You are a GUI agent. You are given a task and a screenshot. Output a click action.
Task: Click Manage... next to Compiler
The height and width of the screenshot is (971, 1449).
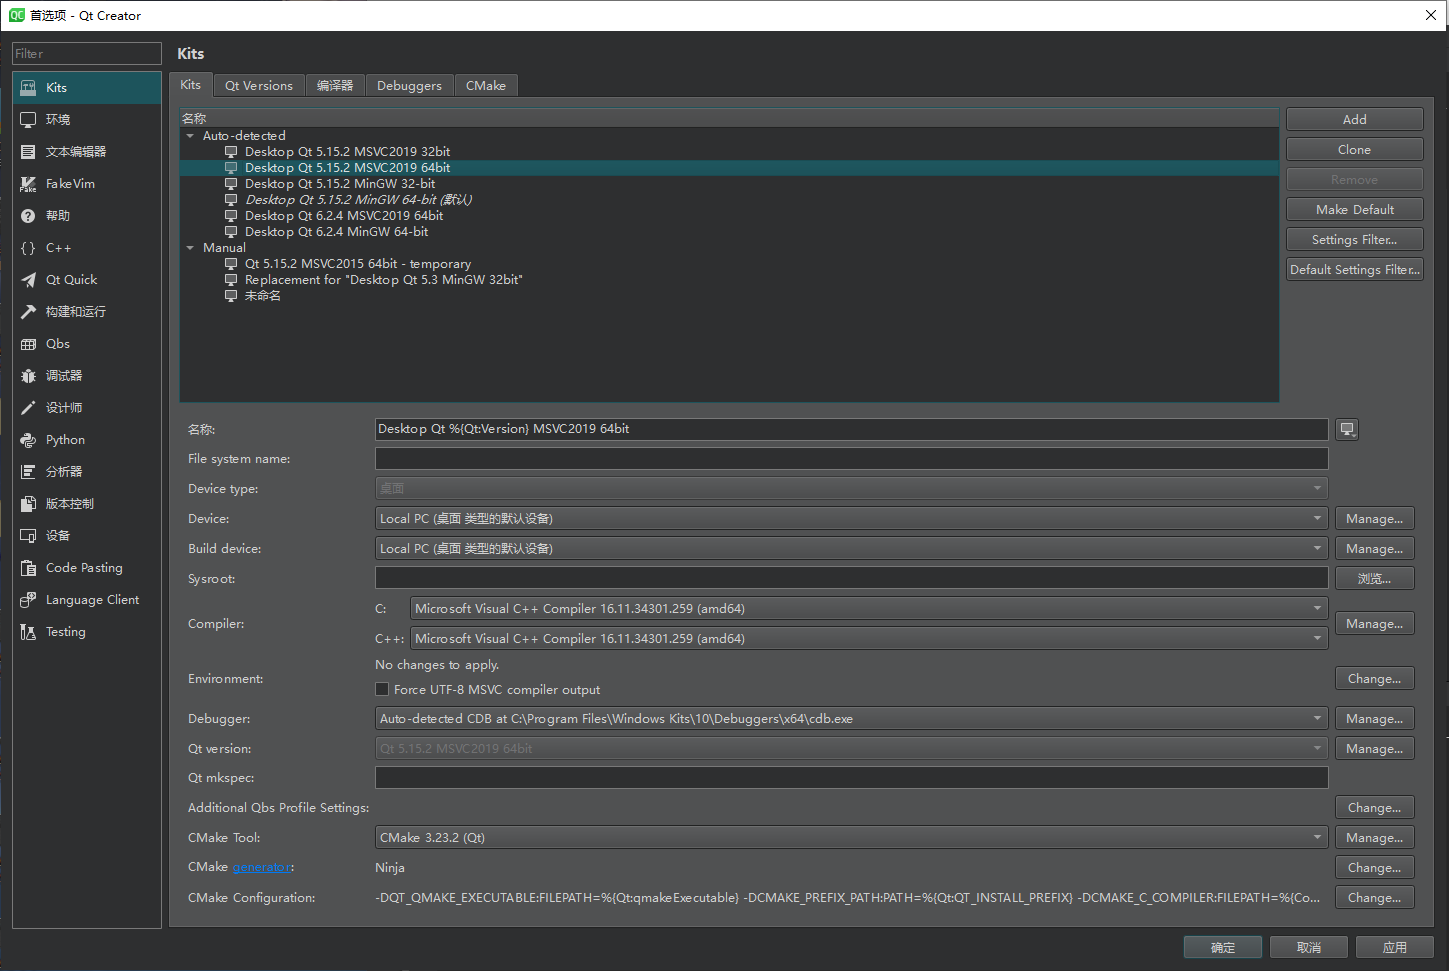[x=1375, y=624]
